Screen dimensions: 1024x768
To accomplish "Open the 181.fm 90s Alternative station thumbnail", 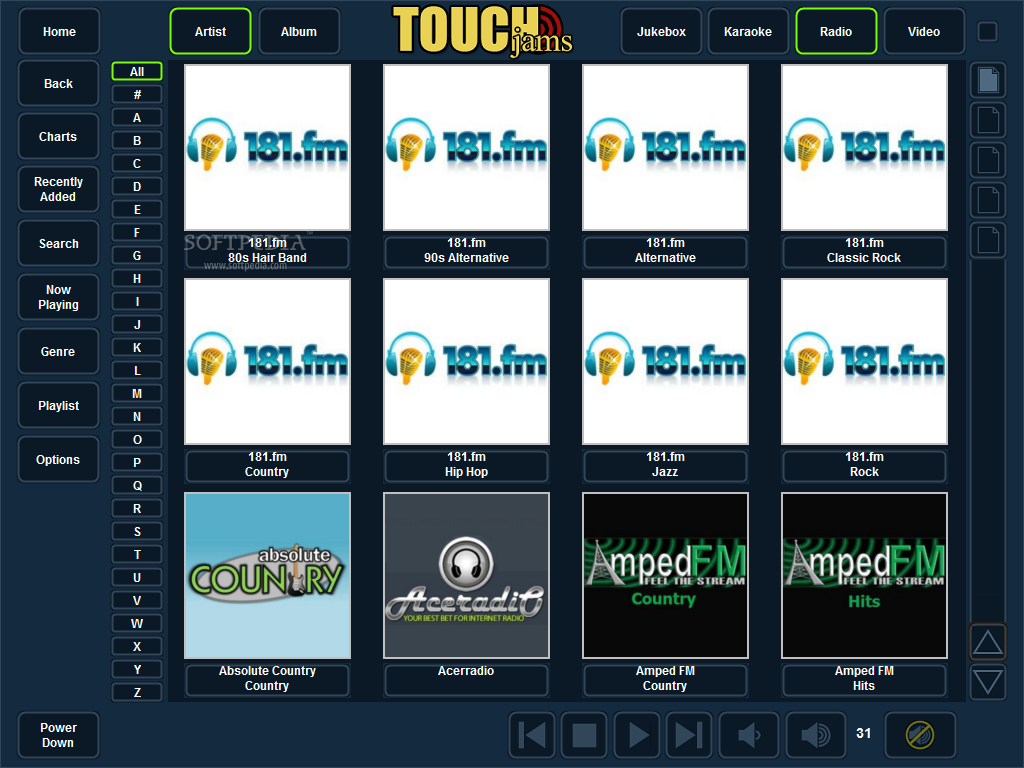I will (466, 148).
